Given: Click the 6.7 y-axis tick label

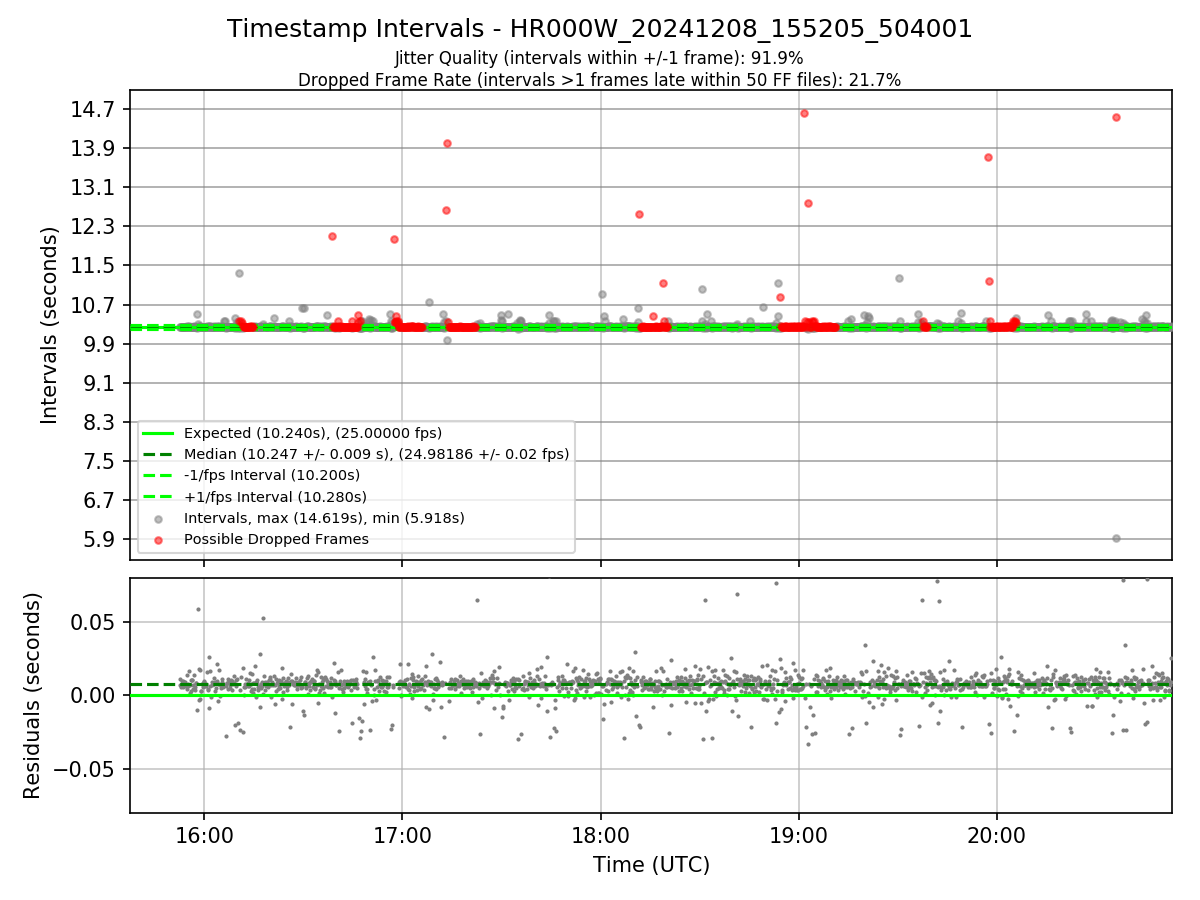Looking at the screenshot, I should [x=99, y=500].
